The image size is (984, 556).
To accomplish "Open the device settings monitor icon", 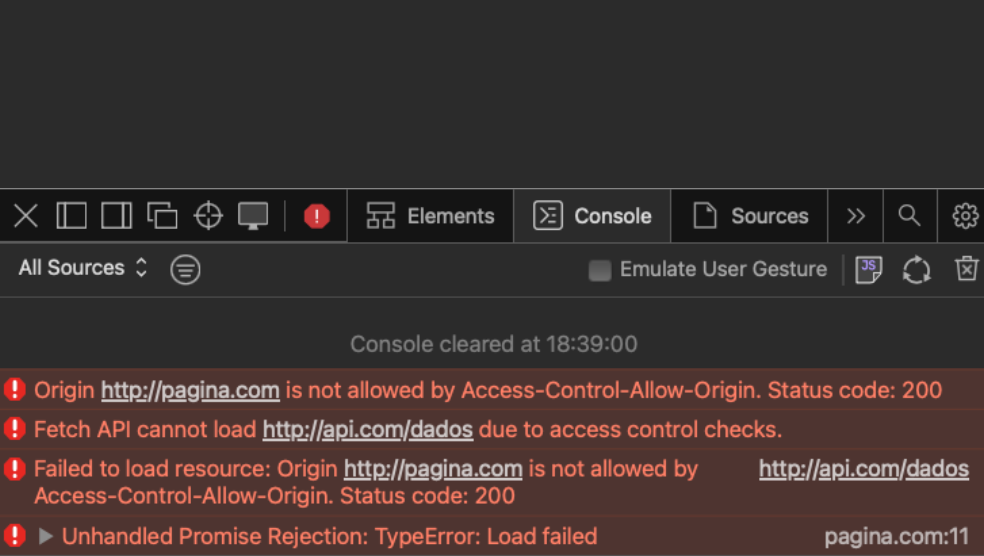I will (x=253, y=216).
